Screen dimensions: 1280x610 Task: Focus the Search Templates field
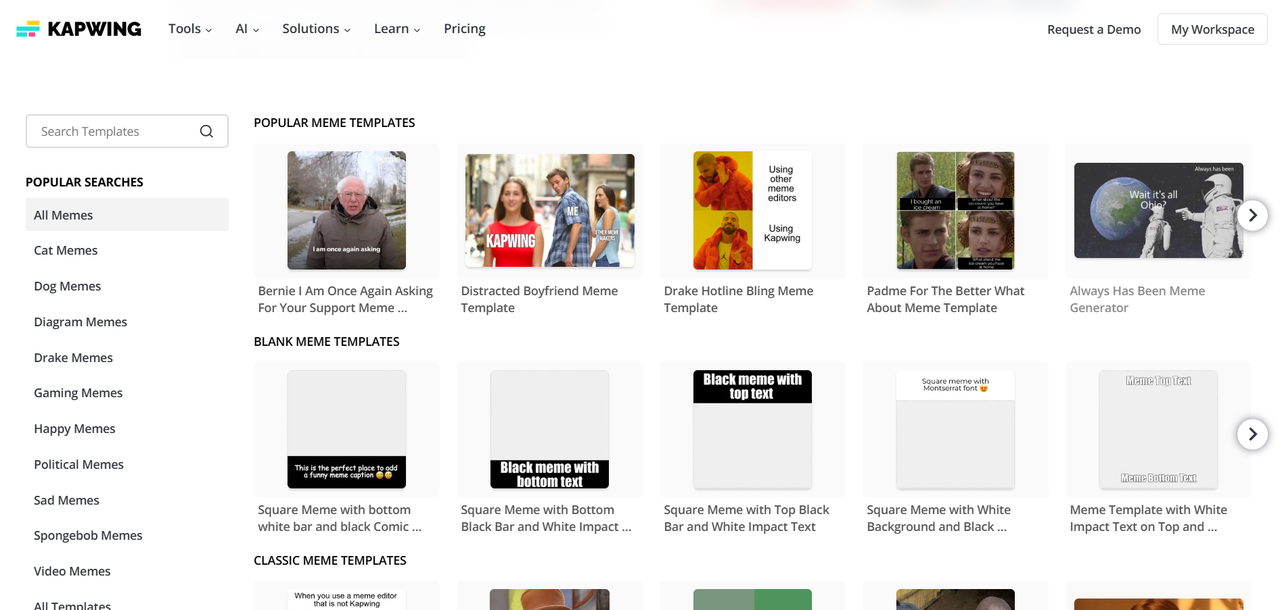click(127, 131)
